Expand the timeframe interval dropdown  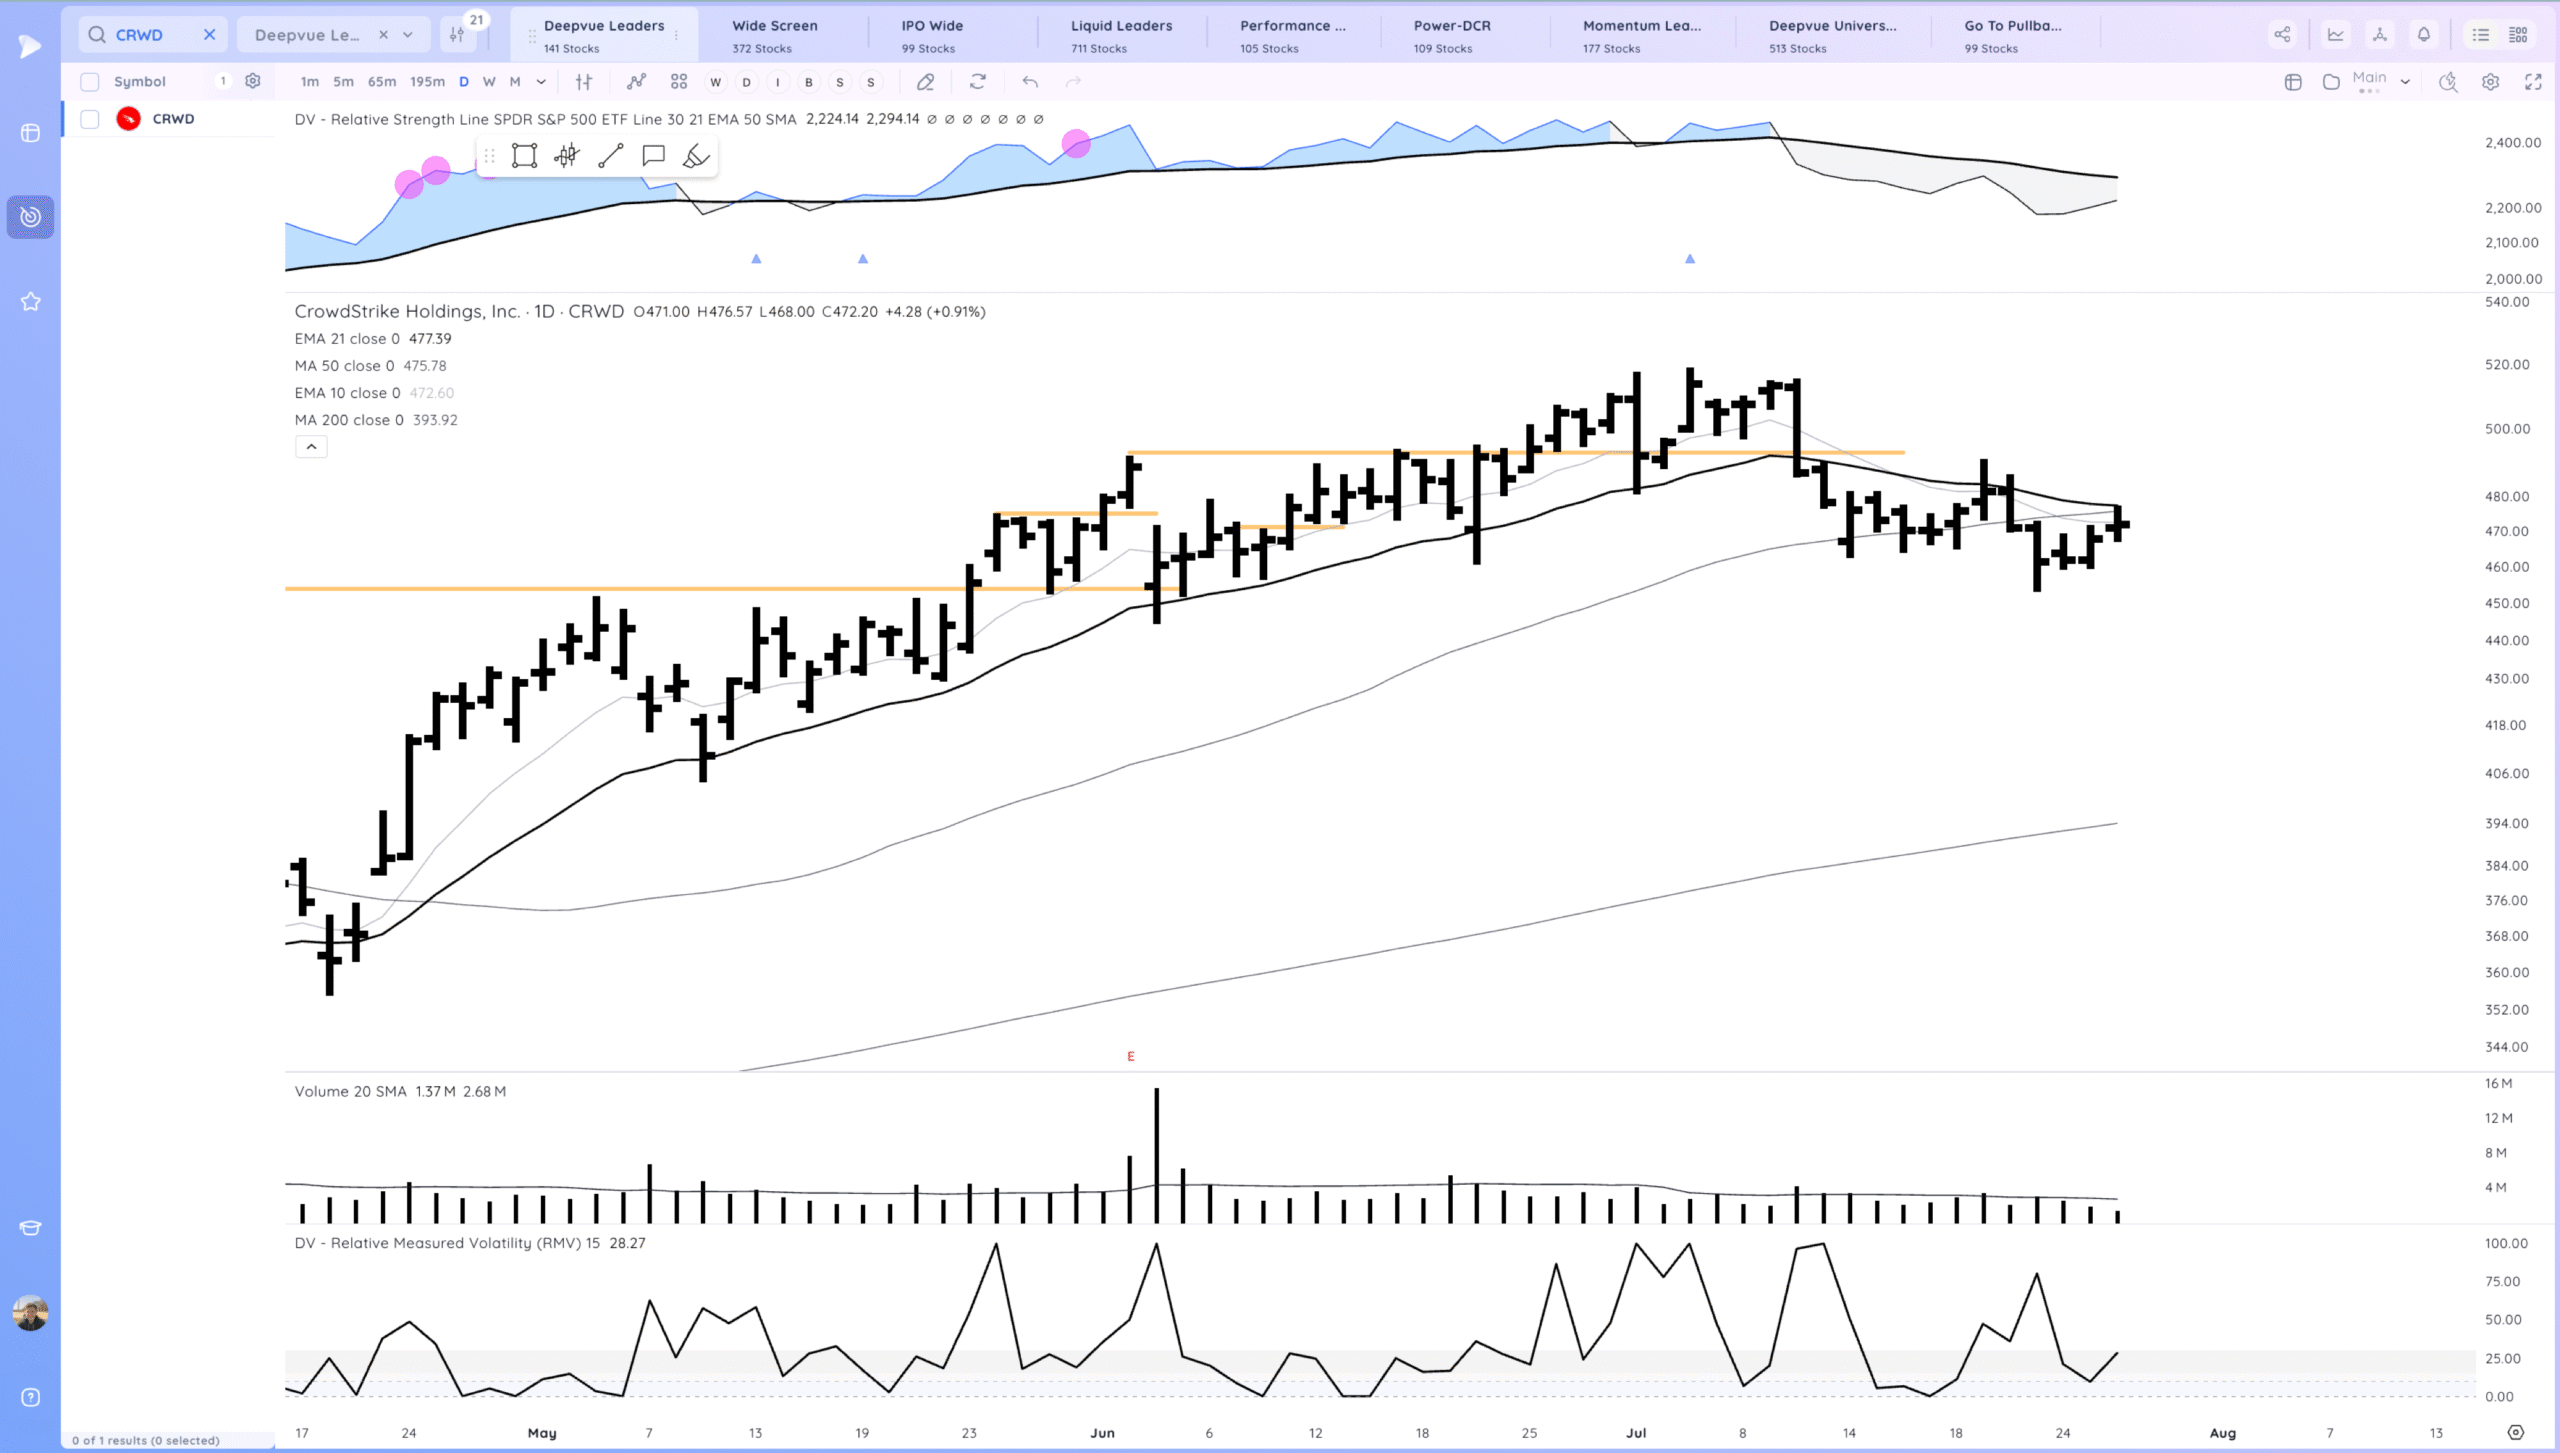(541, 82)
